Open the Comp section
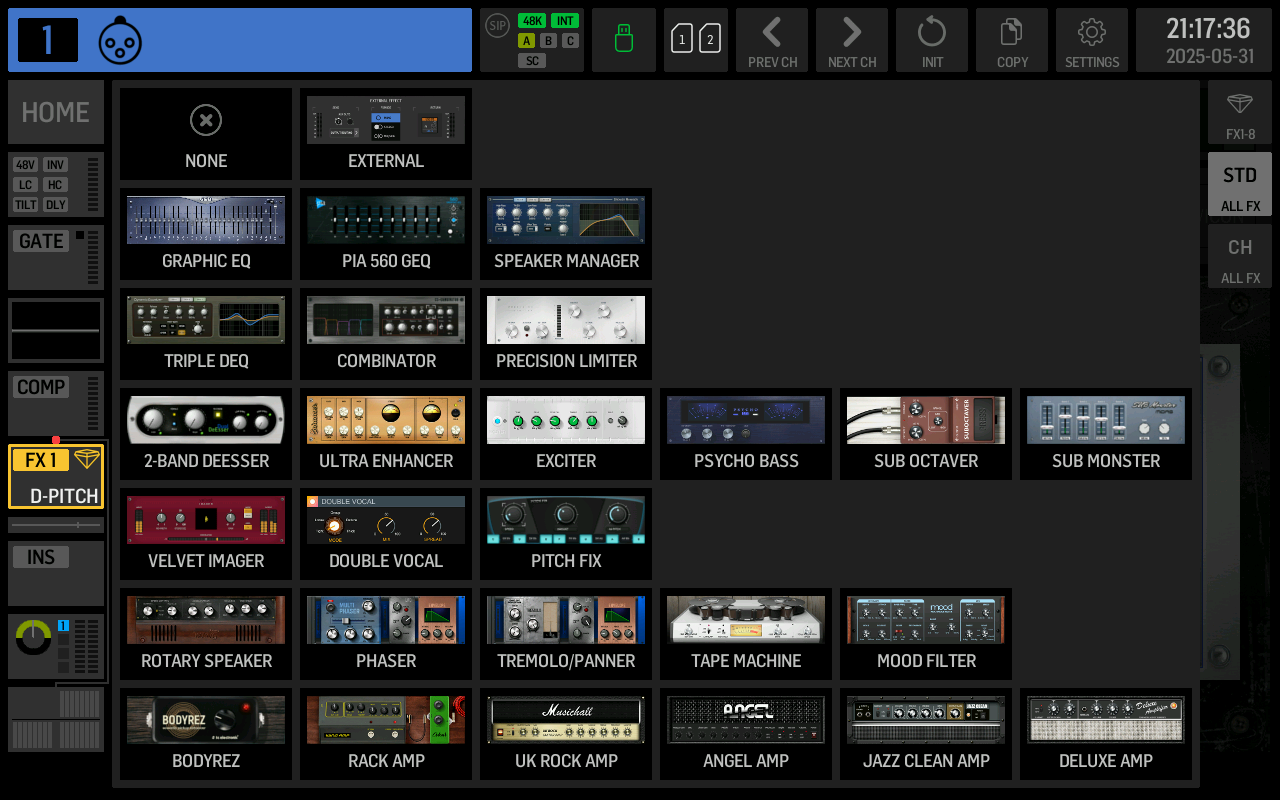Viewport: 1280px width, 800px height. click(42, 388)
